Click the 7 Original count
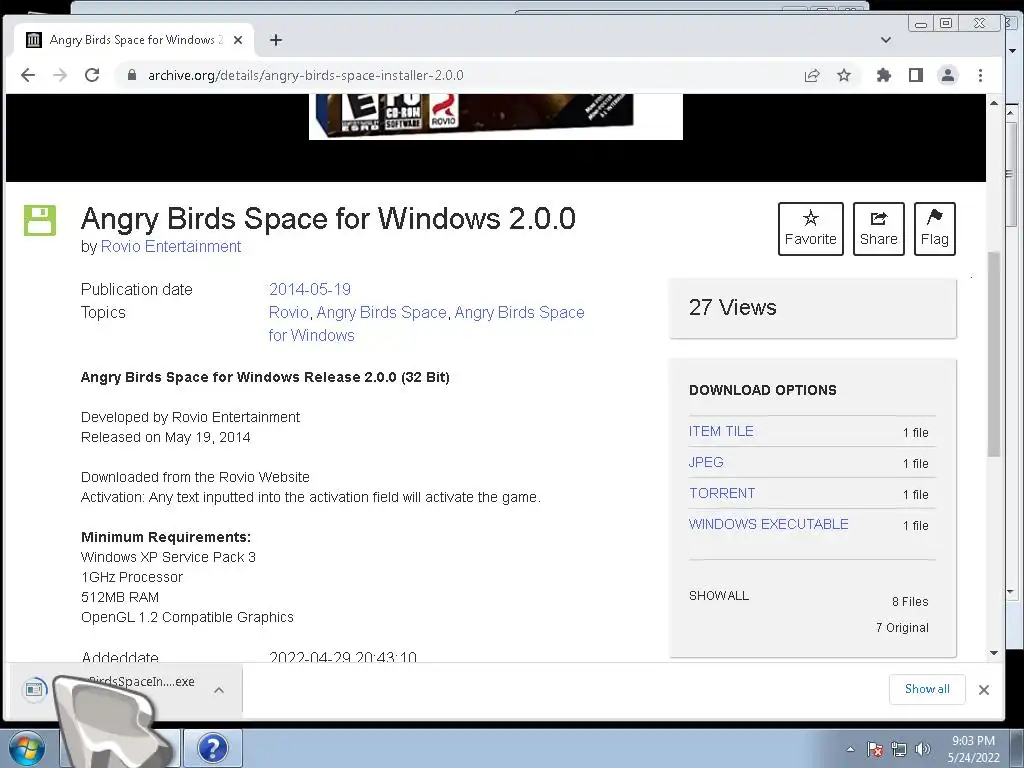 point(902,628)
